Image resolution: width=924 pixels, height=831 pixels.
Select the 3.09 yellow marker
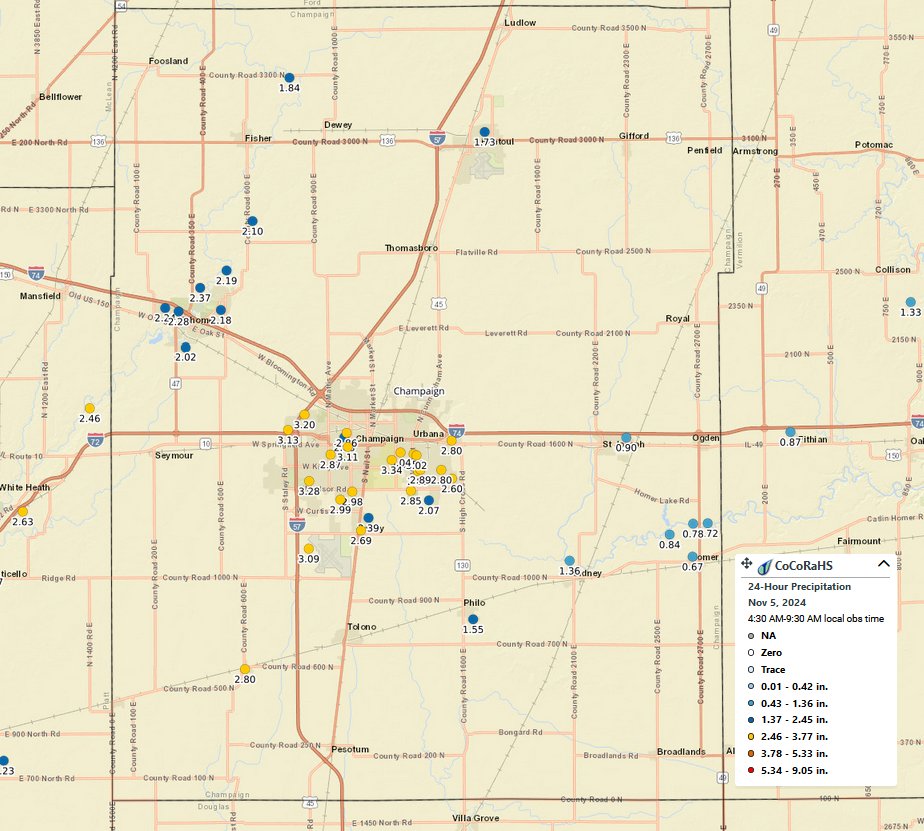pos(309,549)
